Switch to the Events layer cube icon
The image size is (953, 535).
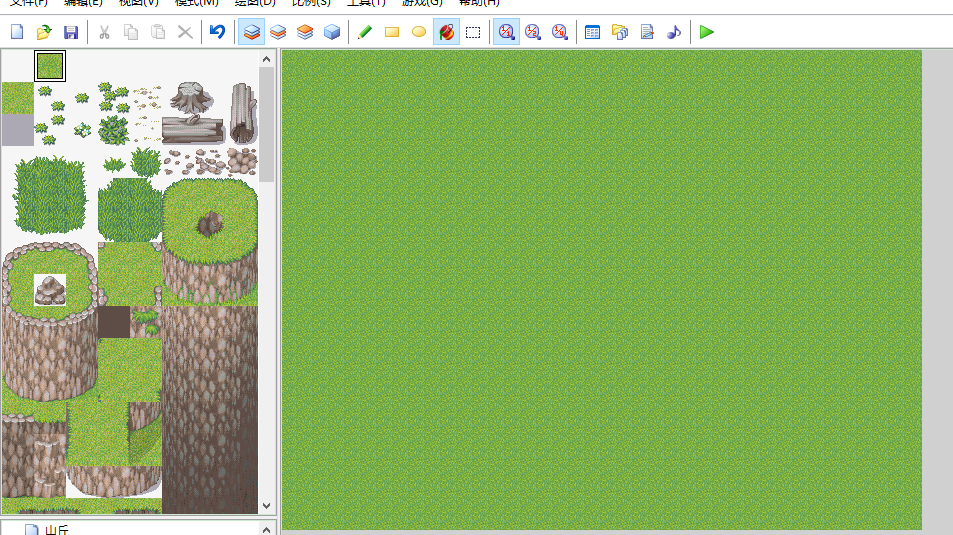332,32
